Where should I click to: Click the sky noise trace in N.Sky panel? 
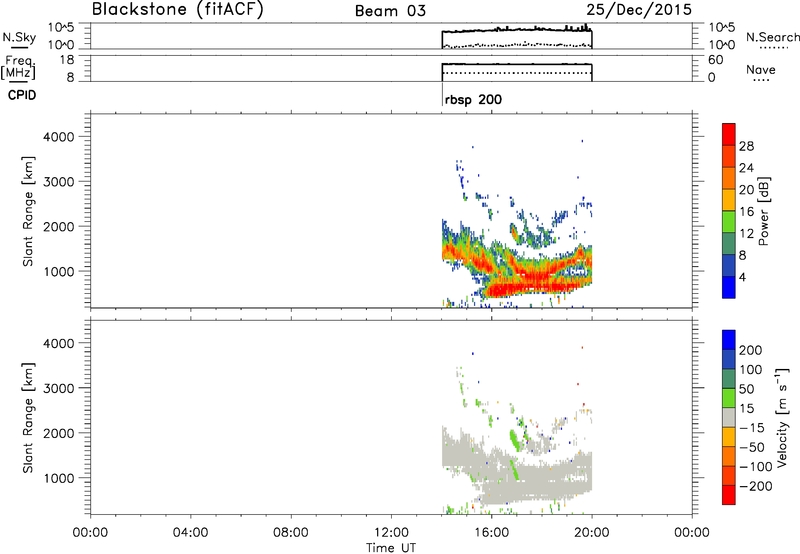click(x=516, y=30)
